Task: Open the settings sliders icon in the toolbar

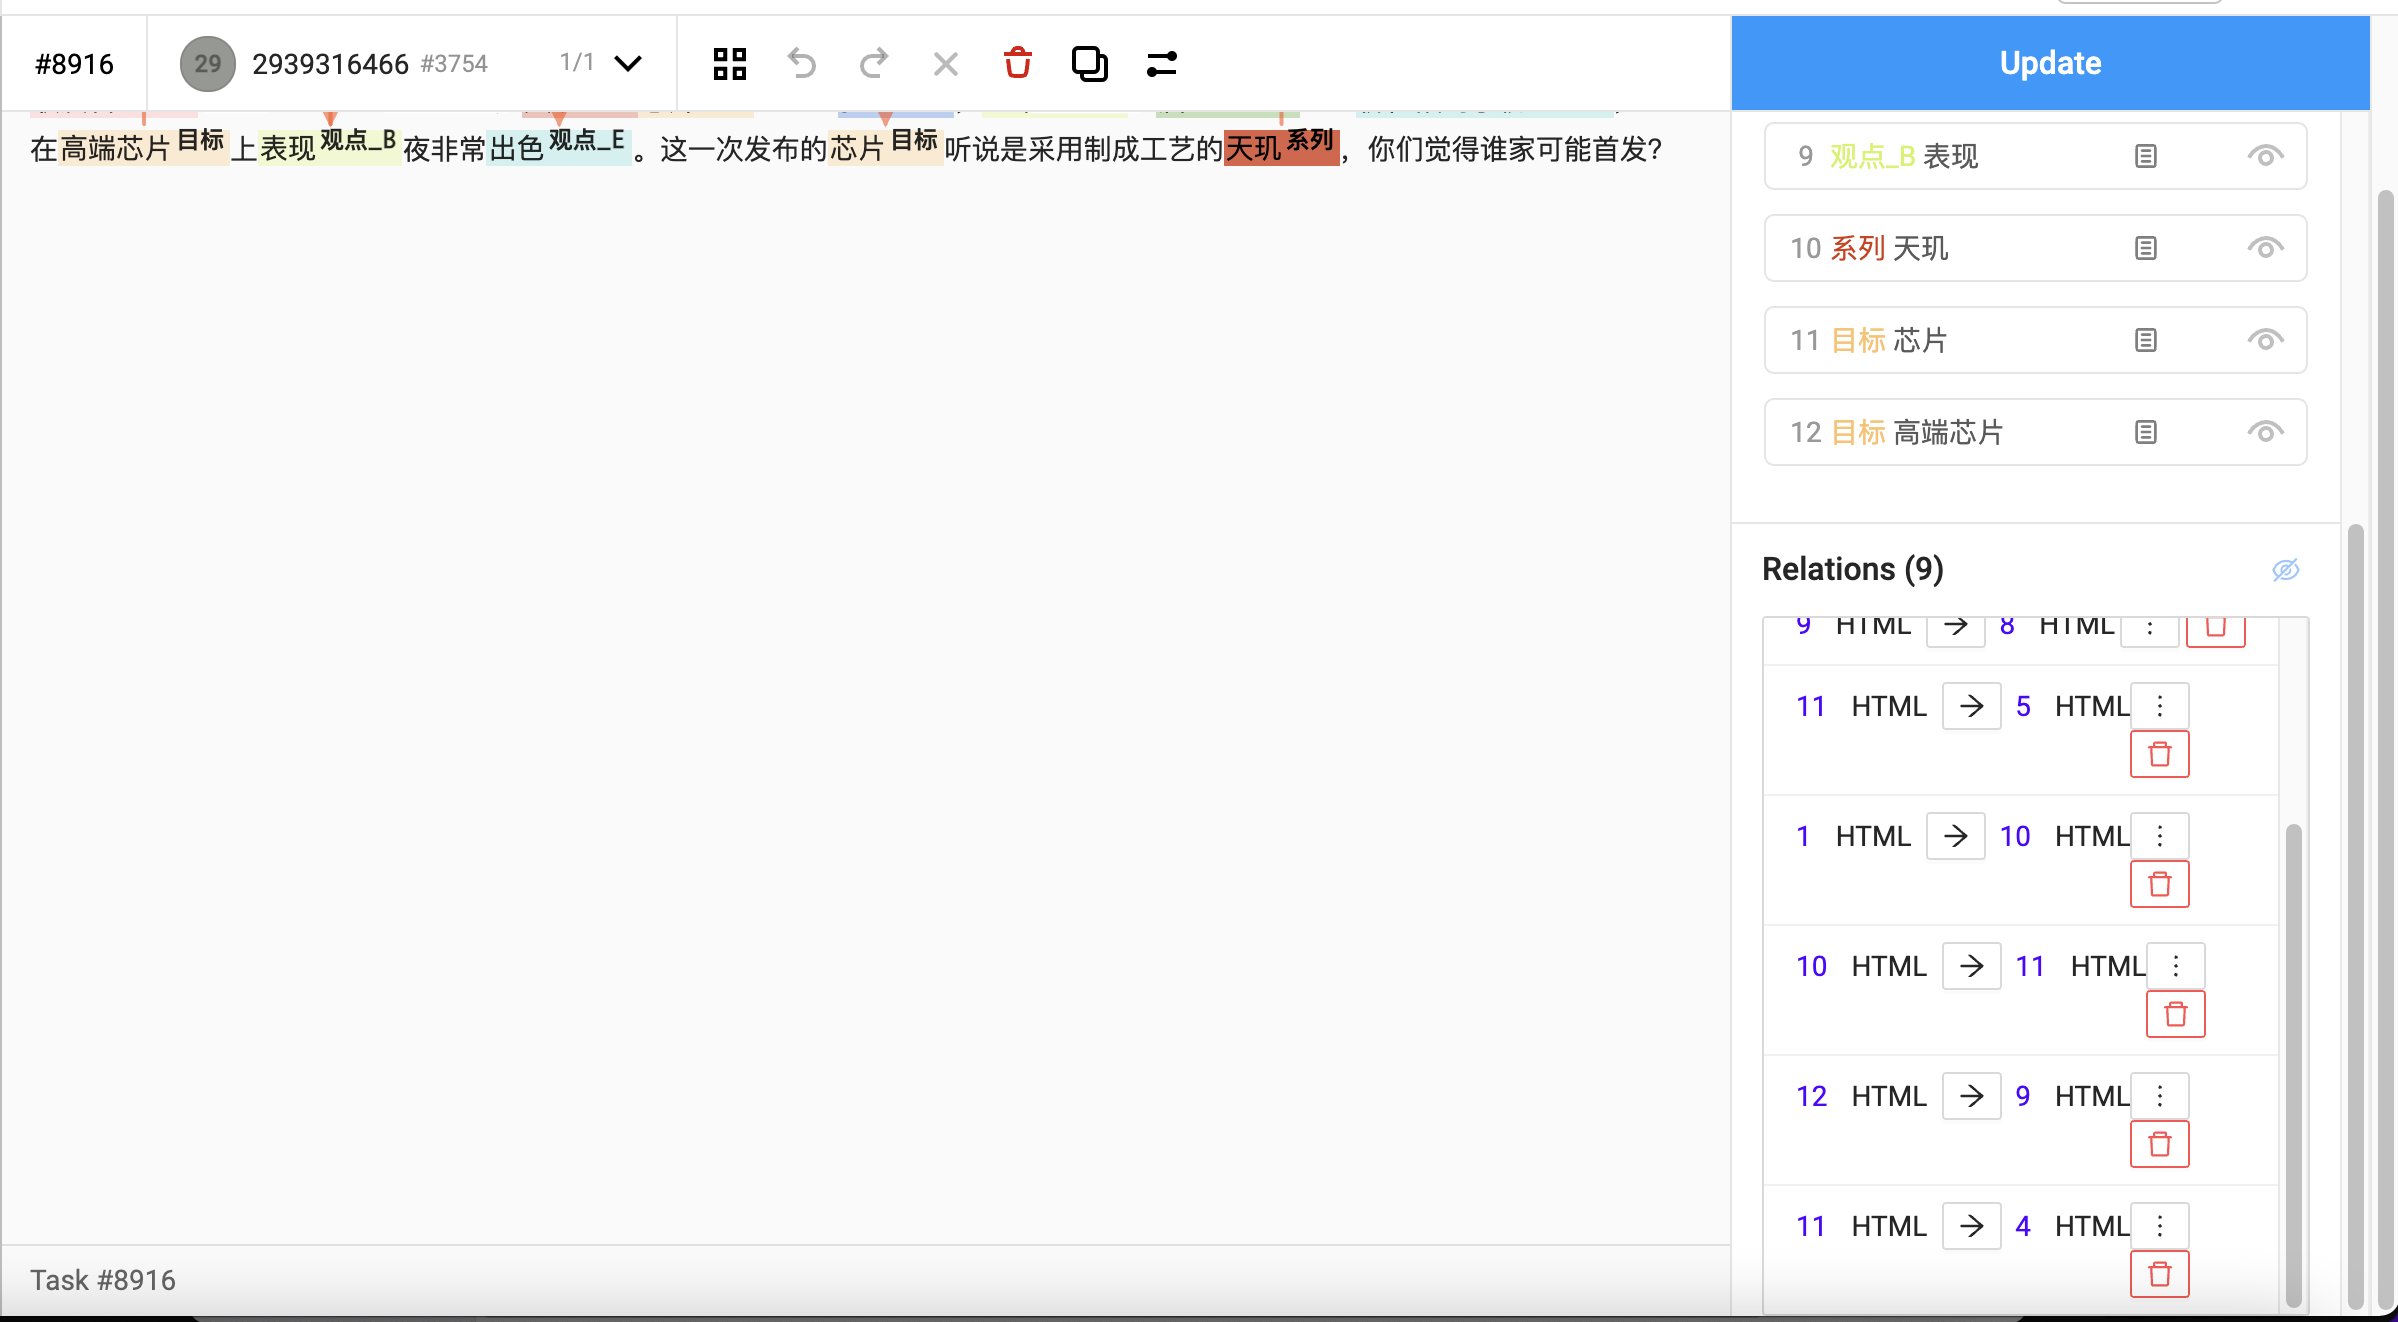Action: 1161,63
